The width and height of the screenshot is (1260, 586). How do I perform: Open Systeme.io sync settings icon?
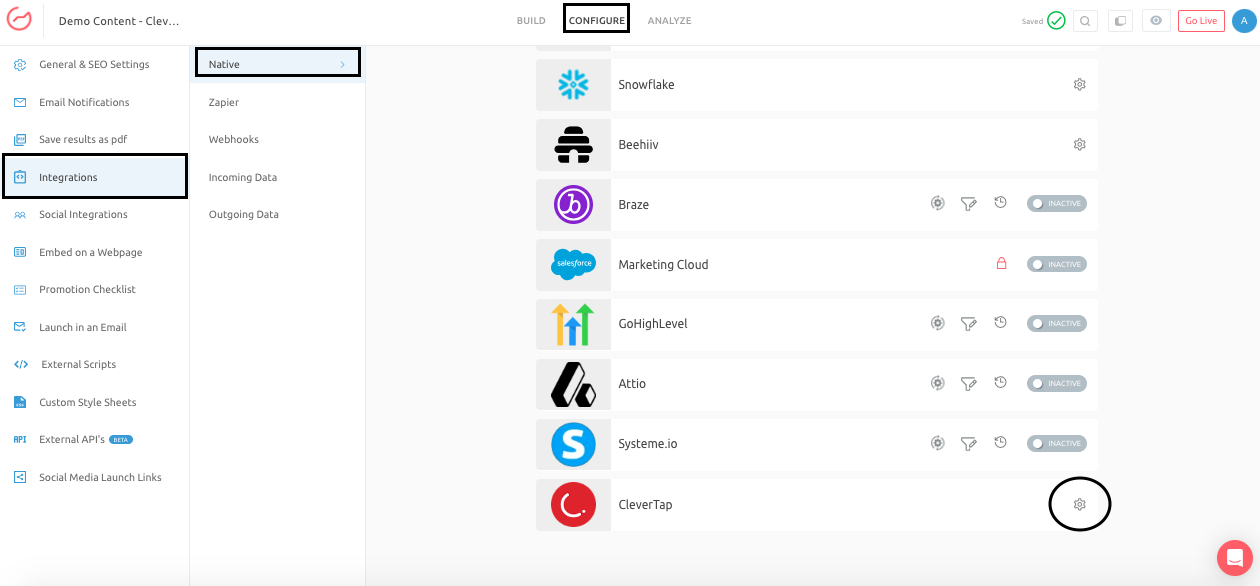pyautogui.click(x=937, y=443)
